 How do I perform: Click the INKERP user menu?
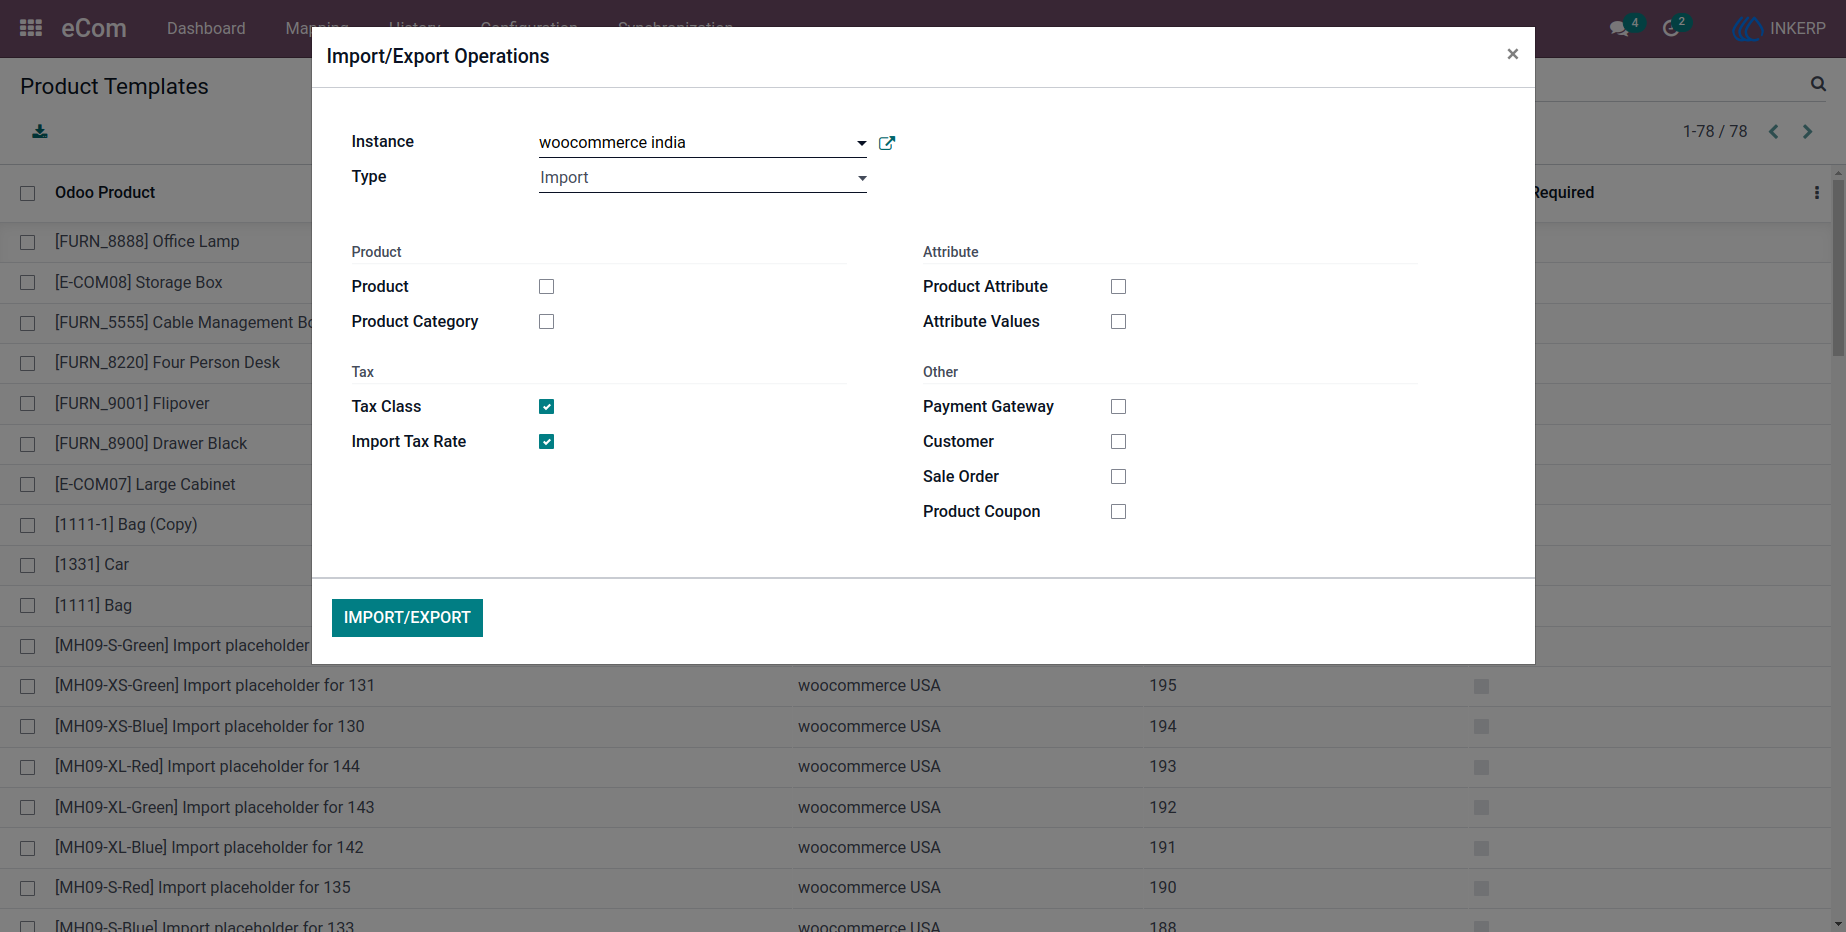click(1780, 28)
